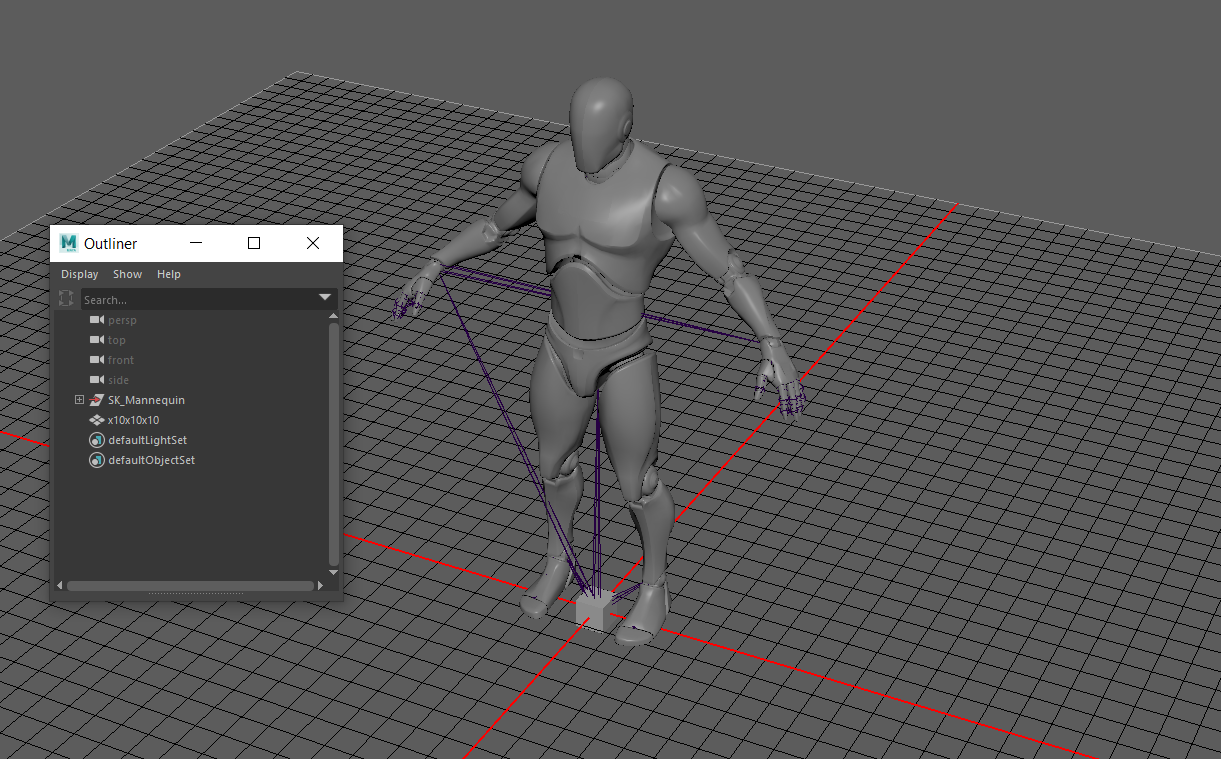Open the Show menu in Outliner
The width and height of the screenshot is (1221, 759).
127,274
